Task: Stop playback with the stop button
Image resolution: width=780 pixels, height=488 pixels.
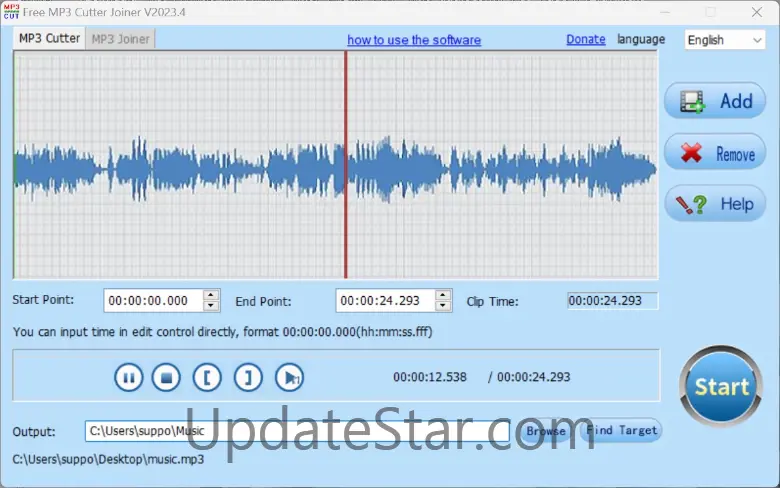Action: pos(166,378)
